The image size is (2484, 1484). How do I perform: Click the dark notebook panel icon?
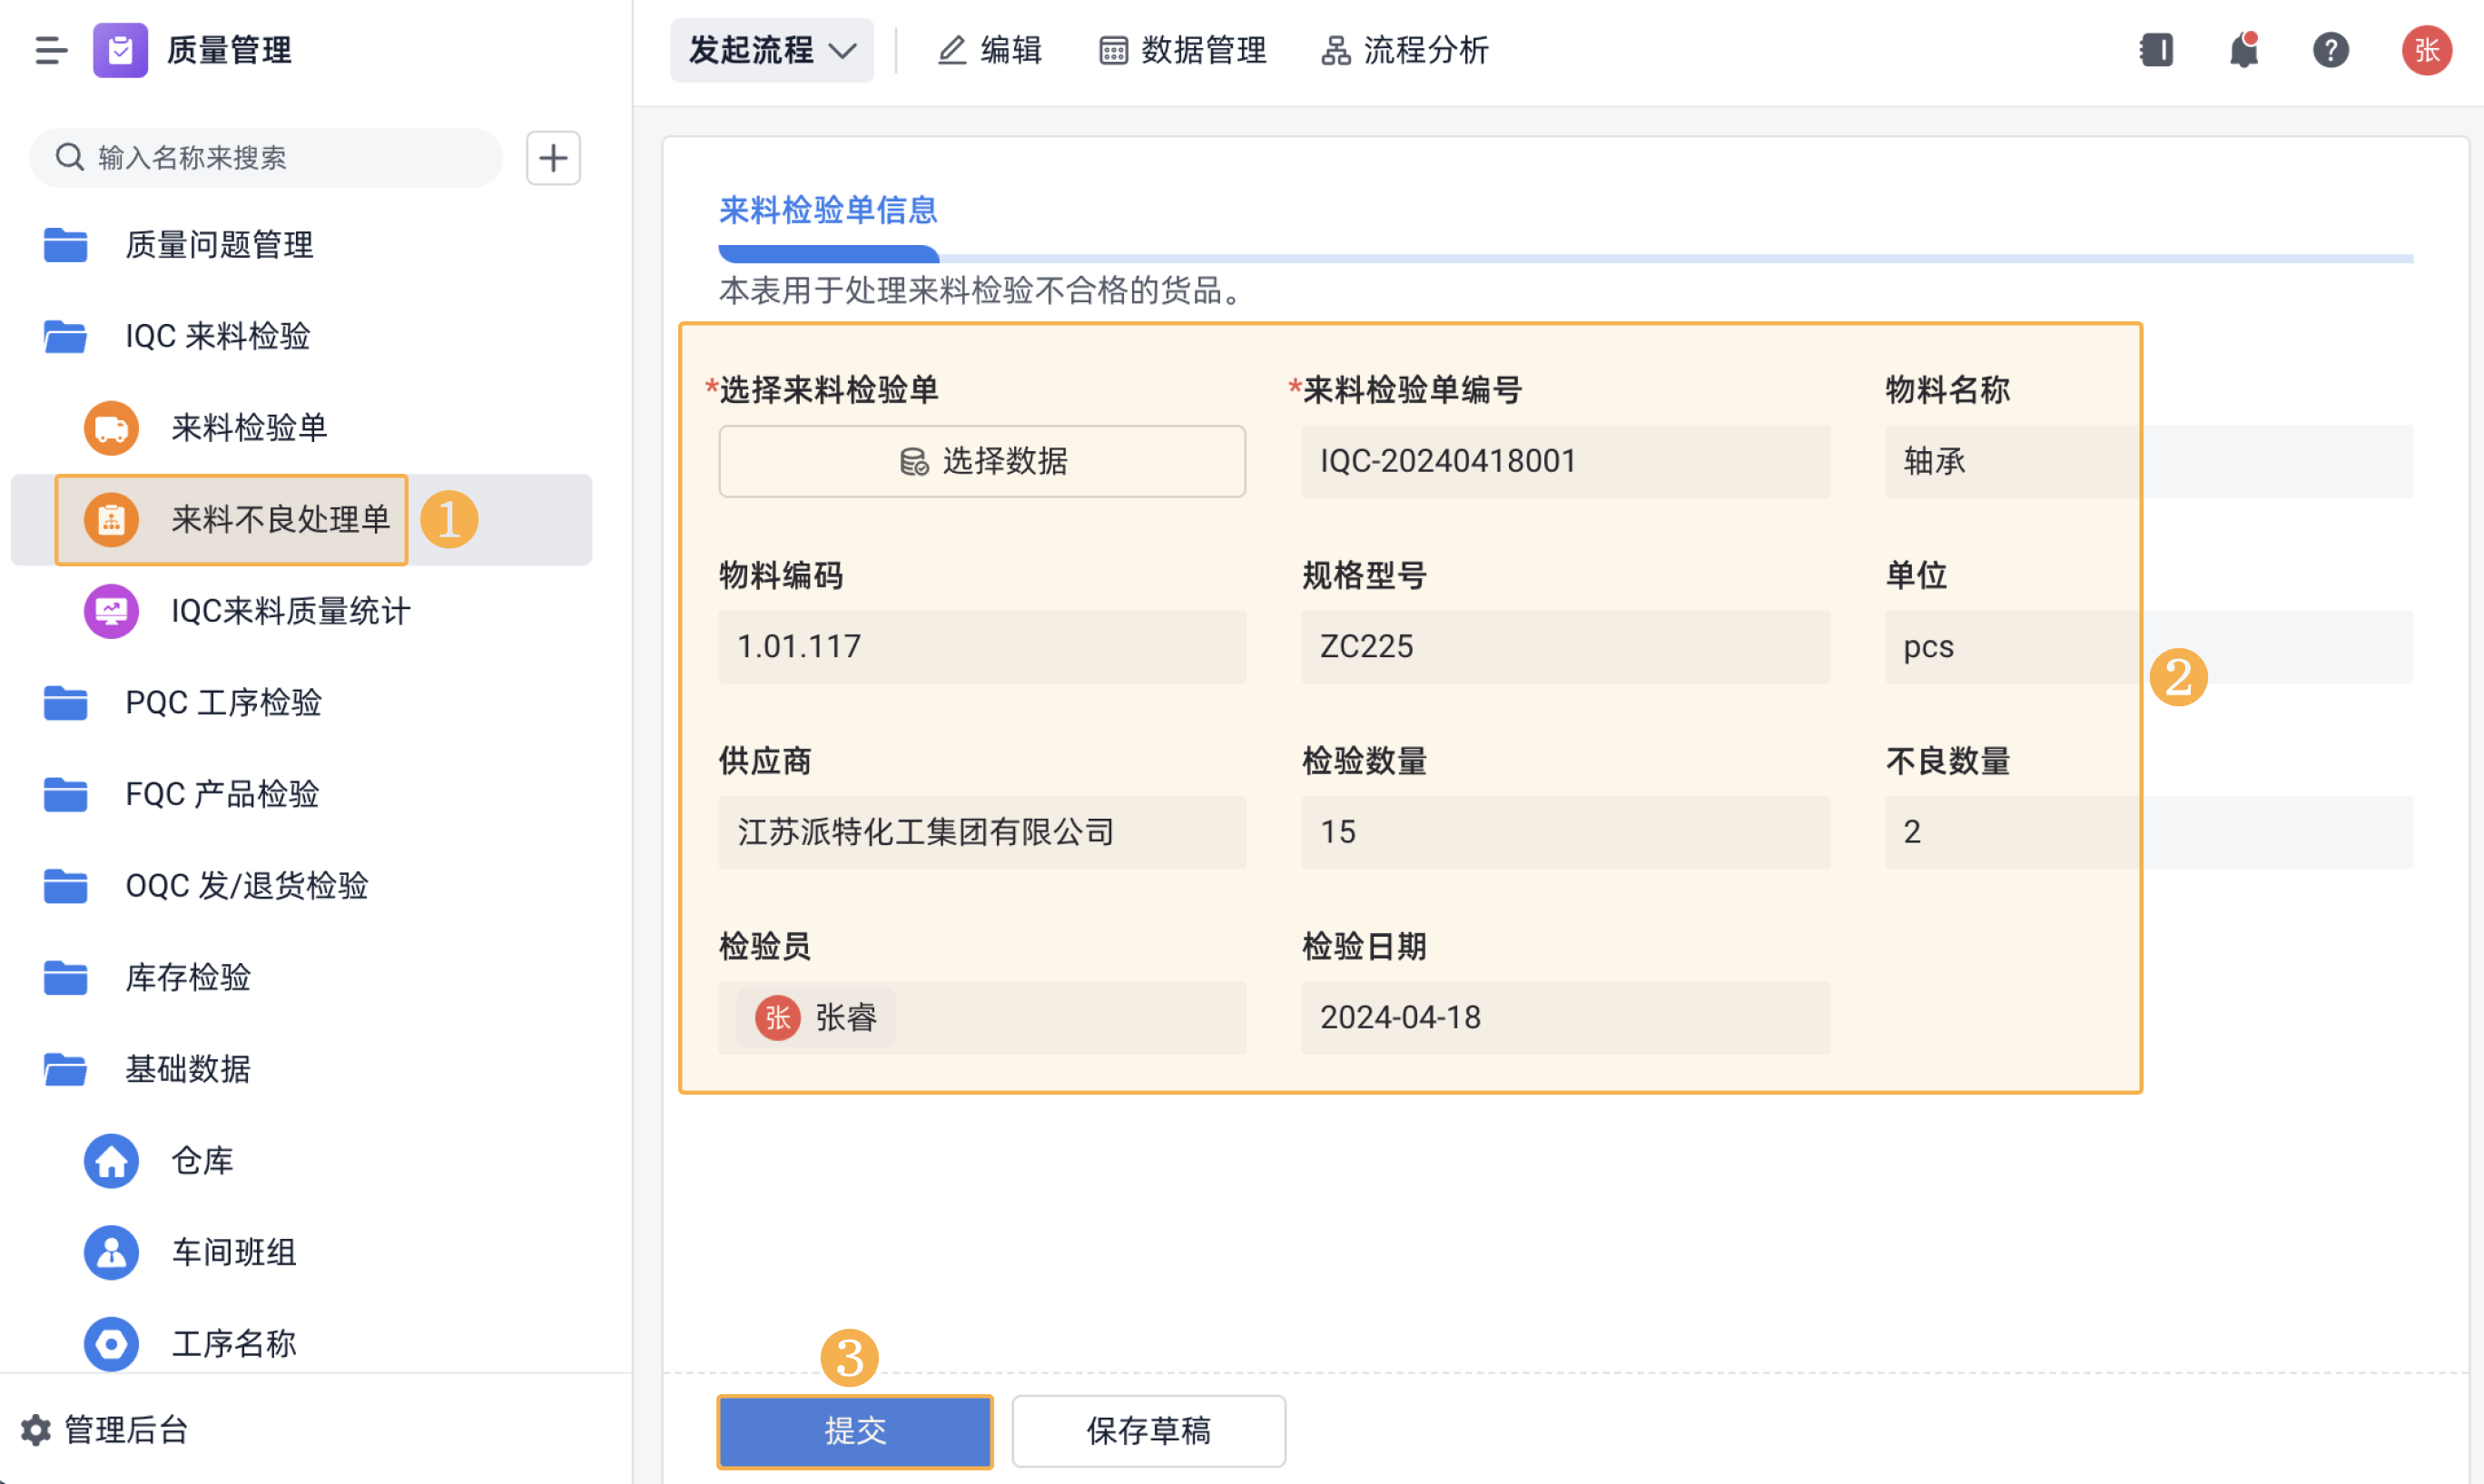coord(2156,50)
